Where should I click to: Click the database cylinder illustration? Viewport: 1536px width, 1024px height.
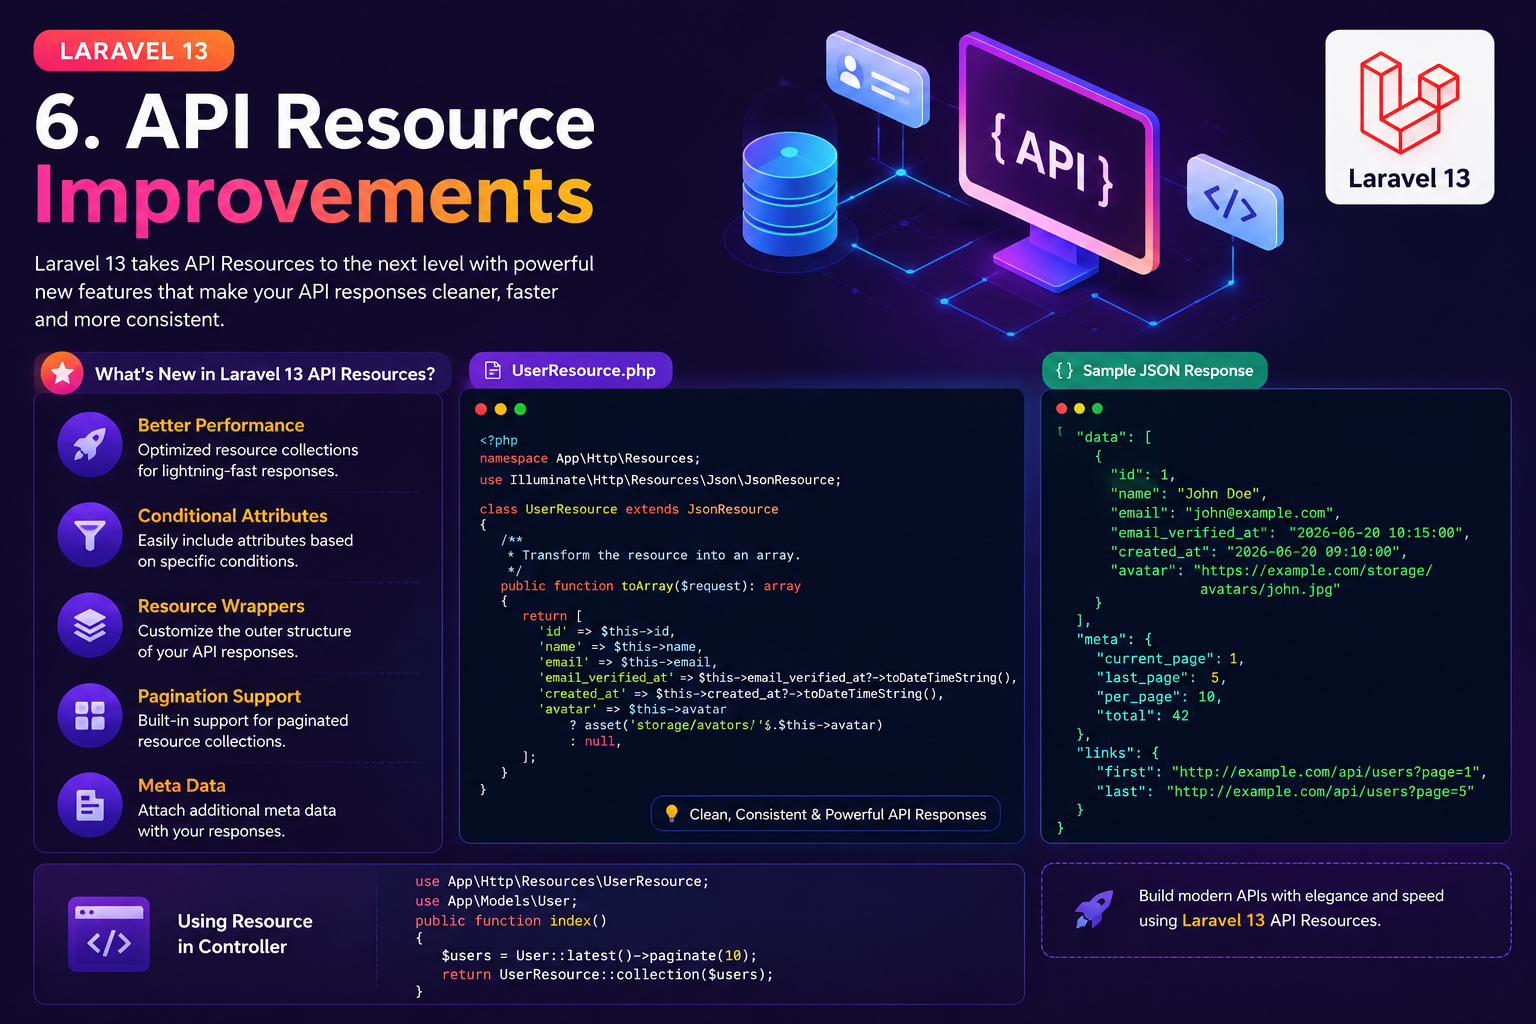(x=790, y=194)
